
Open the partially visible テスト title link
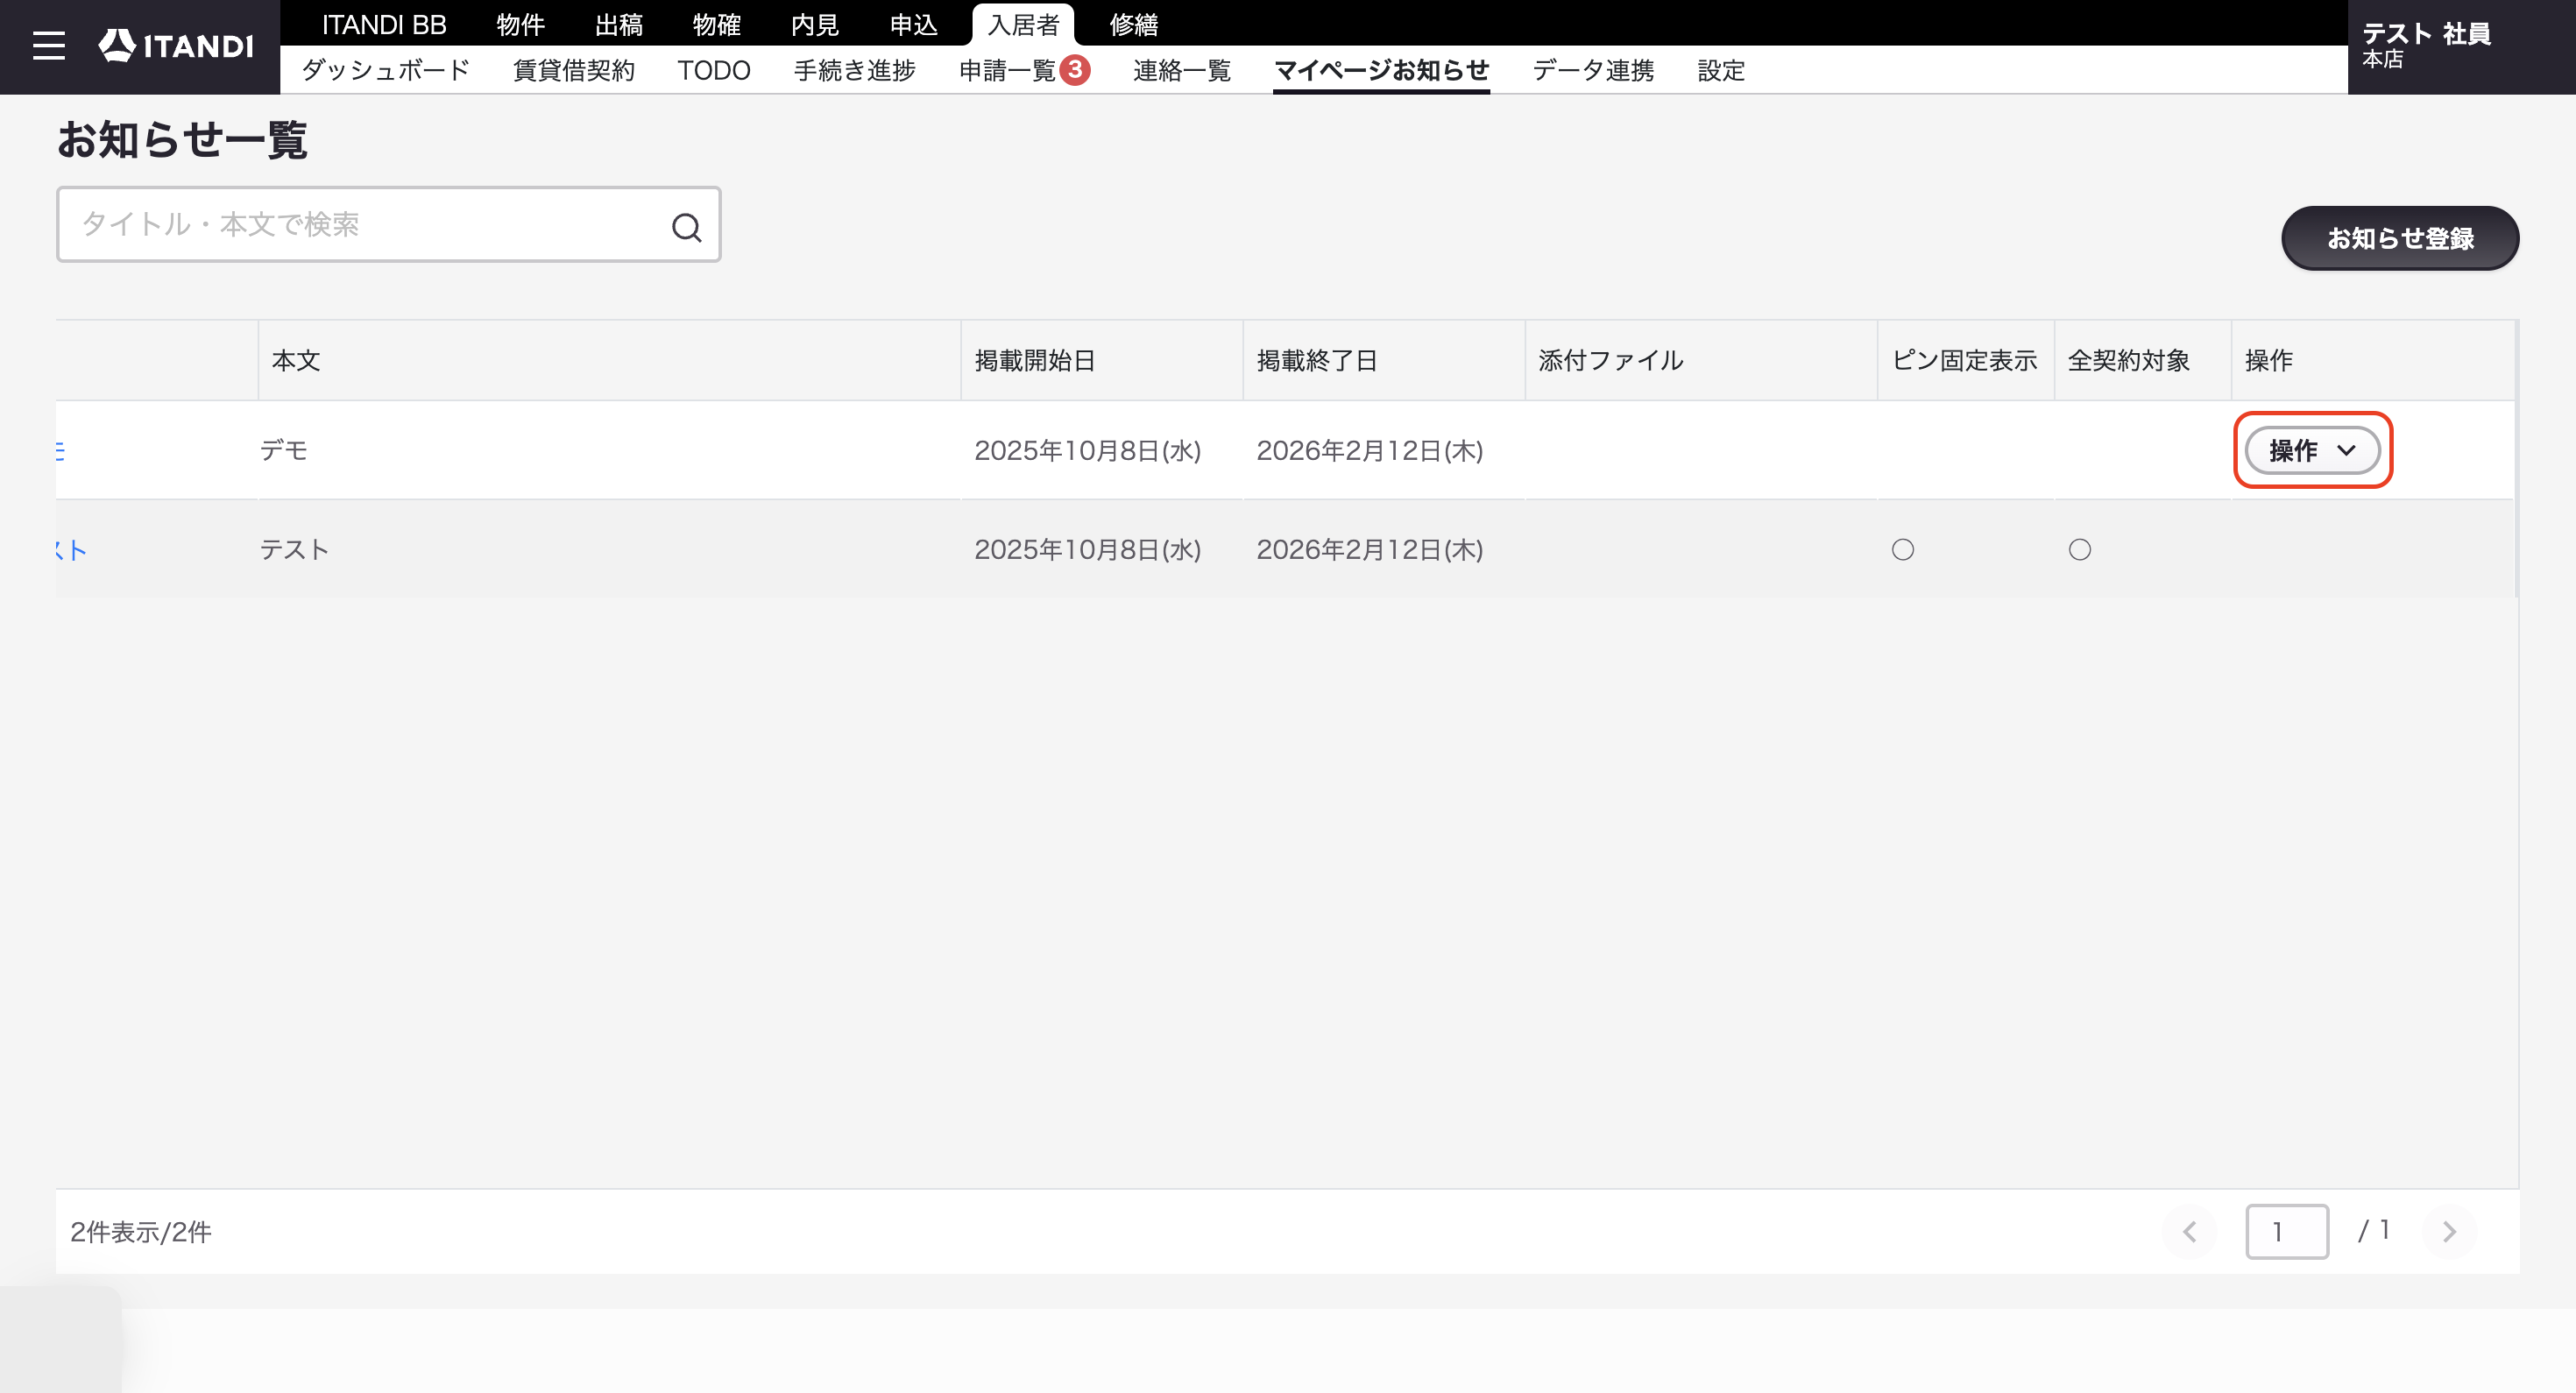pos(72,549)
